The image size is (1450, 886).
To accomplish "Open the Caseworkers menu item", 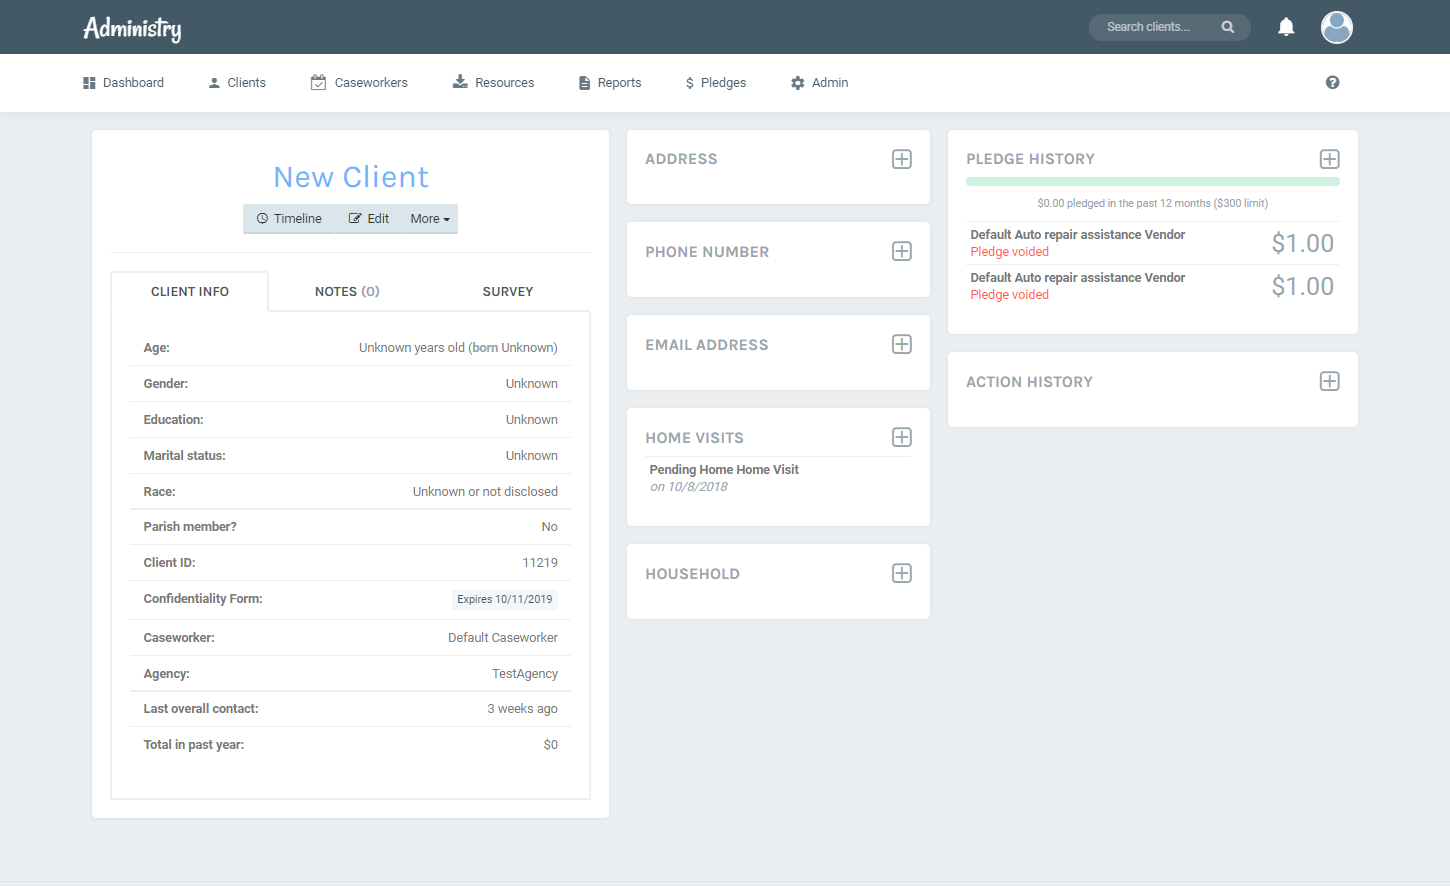I will coord(359,83).
